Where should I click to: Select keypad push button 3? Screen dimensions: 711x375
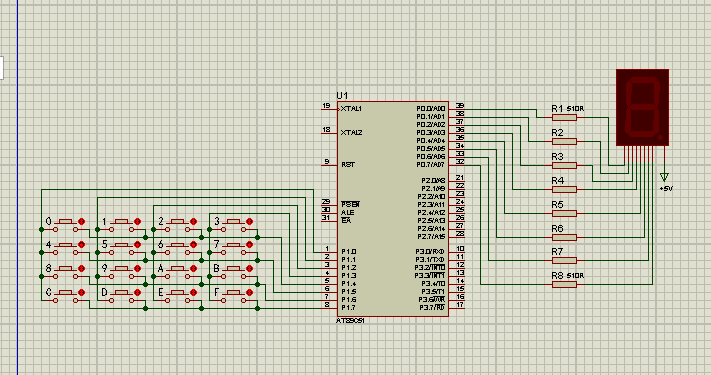point(234,225)
